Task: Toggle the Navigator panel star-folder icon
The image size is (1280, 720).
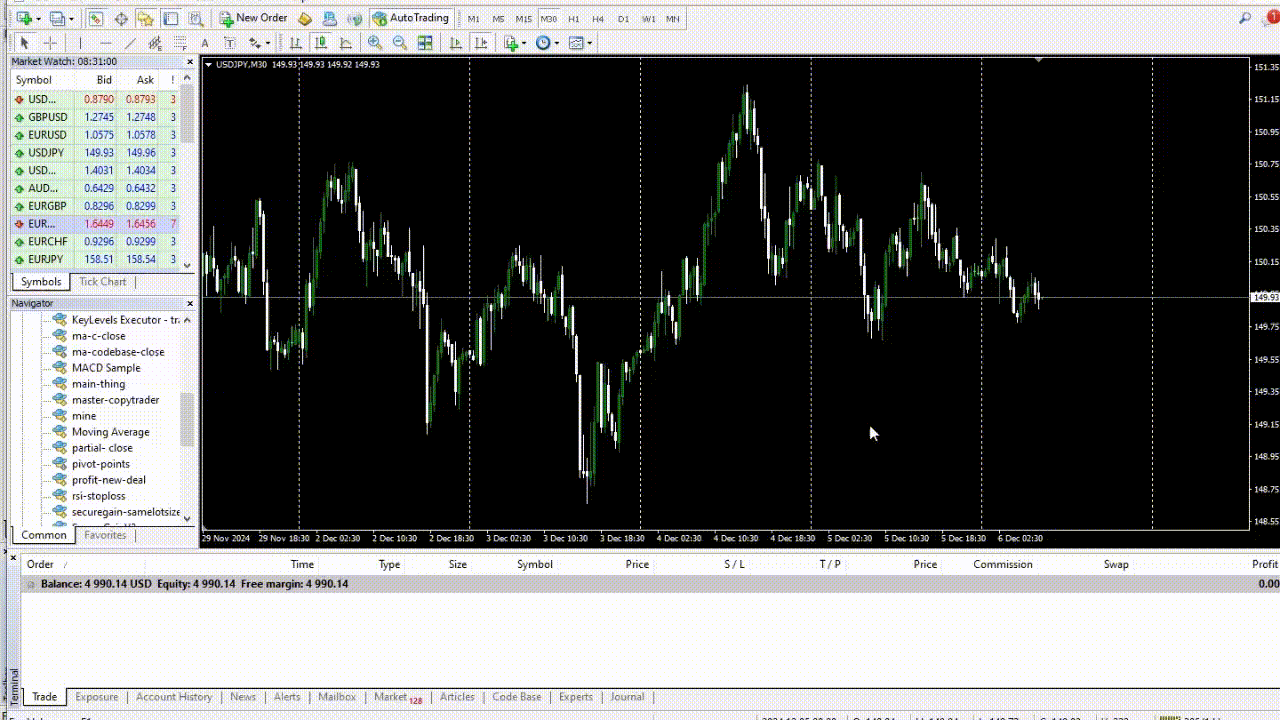Action: coord(146,18)
